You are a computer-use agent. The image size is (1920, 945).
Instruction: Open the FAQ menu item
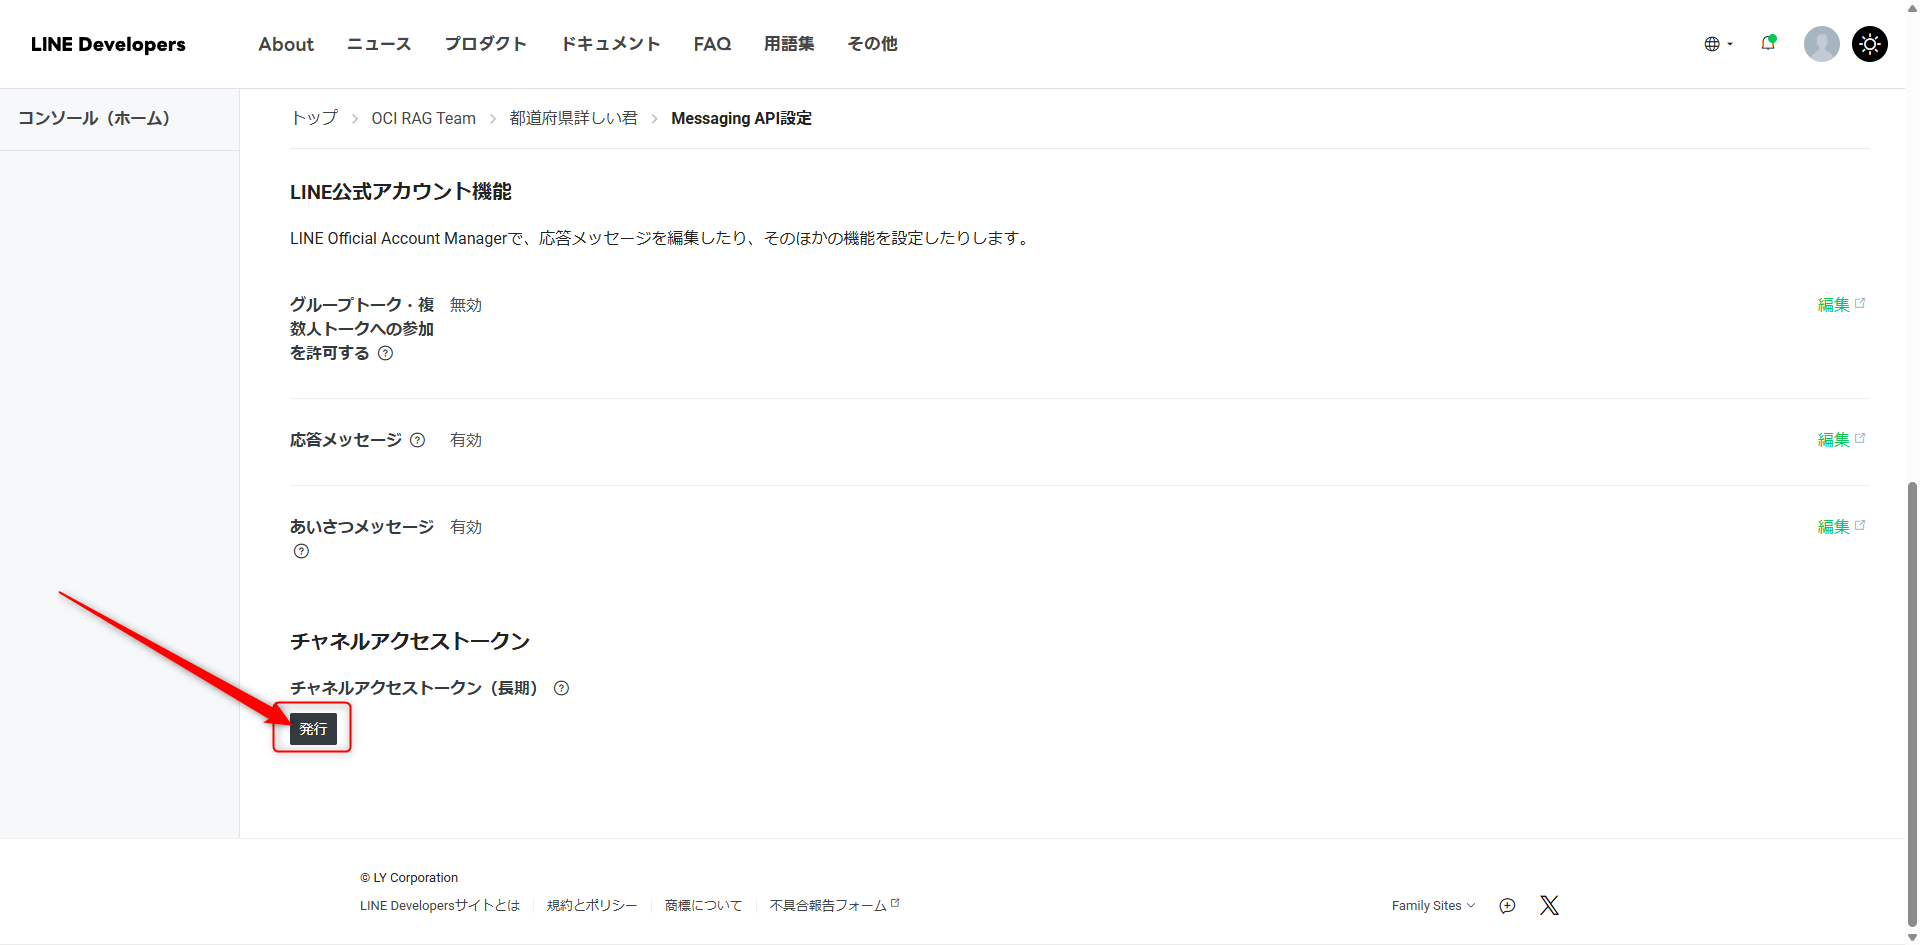coord(712,44)
